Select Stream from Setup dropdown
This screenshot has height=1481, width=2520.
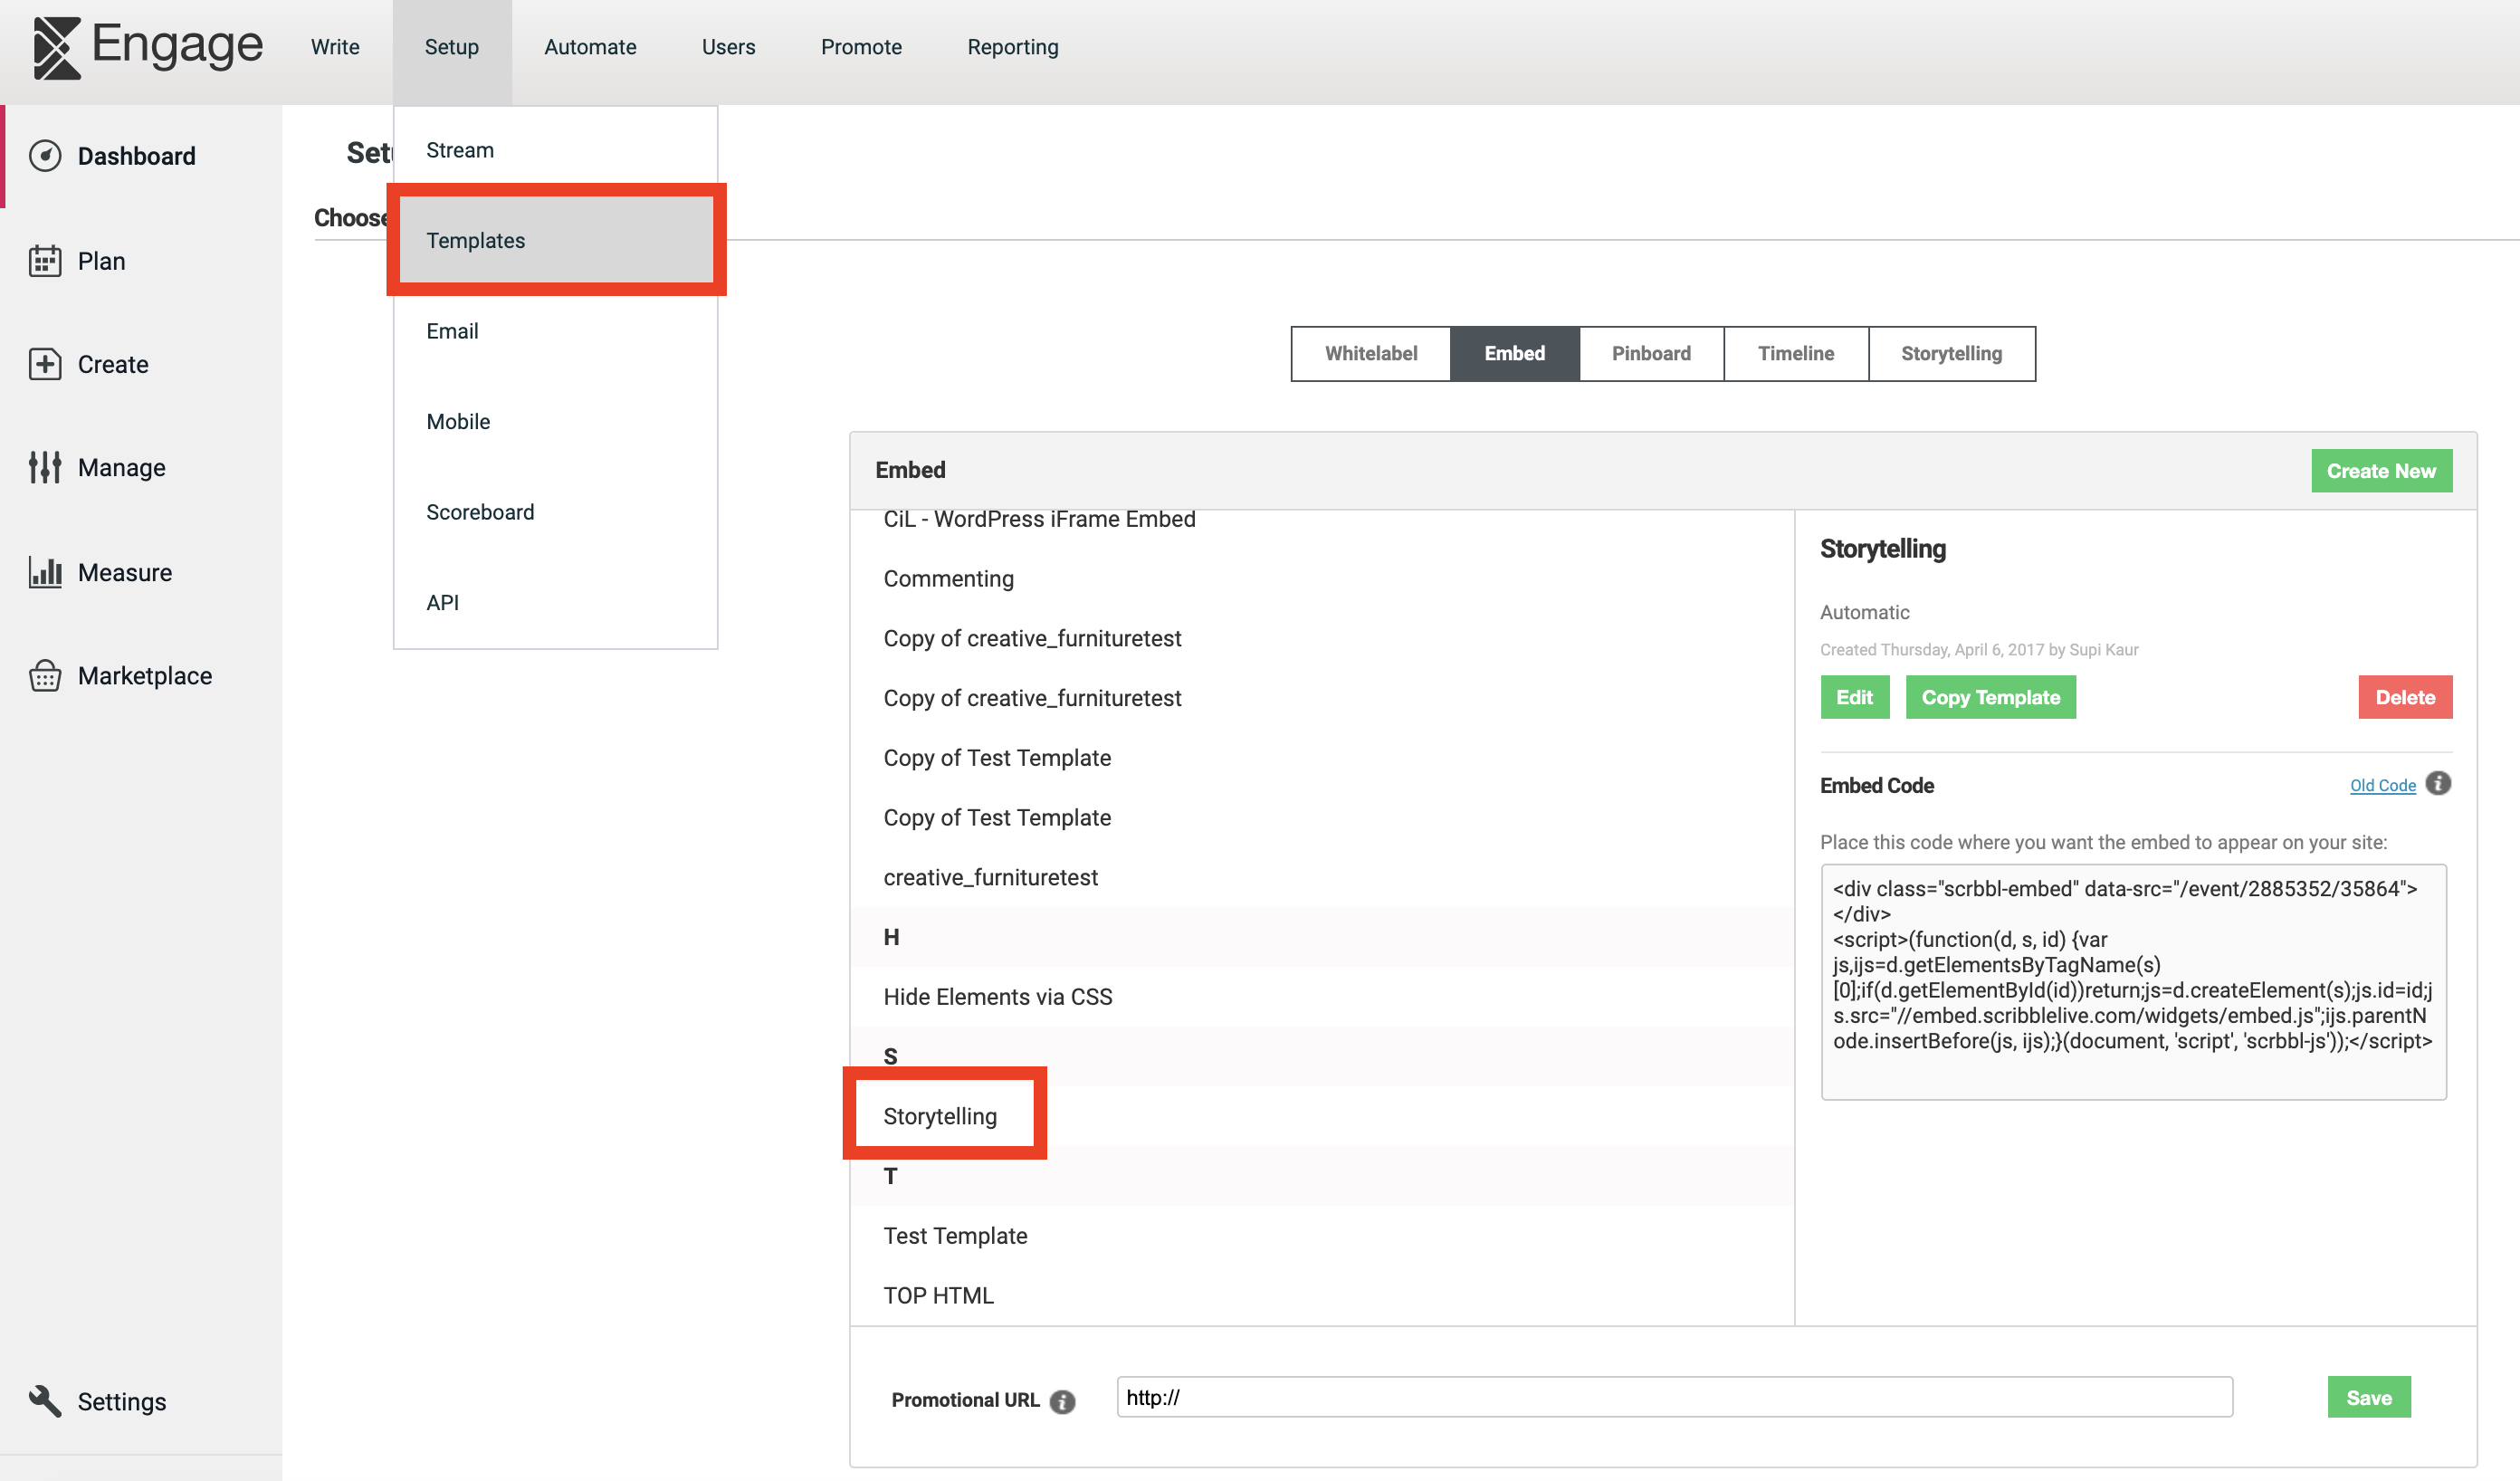(556, 150)
